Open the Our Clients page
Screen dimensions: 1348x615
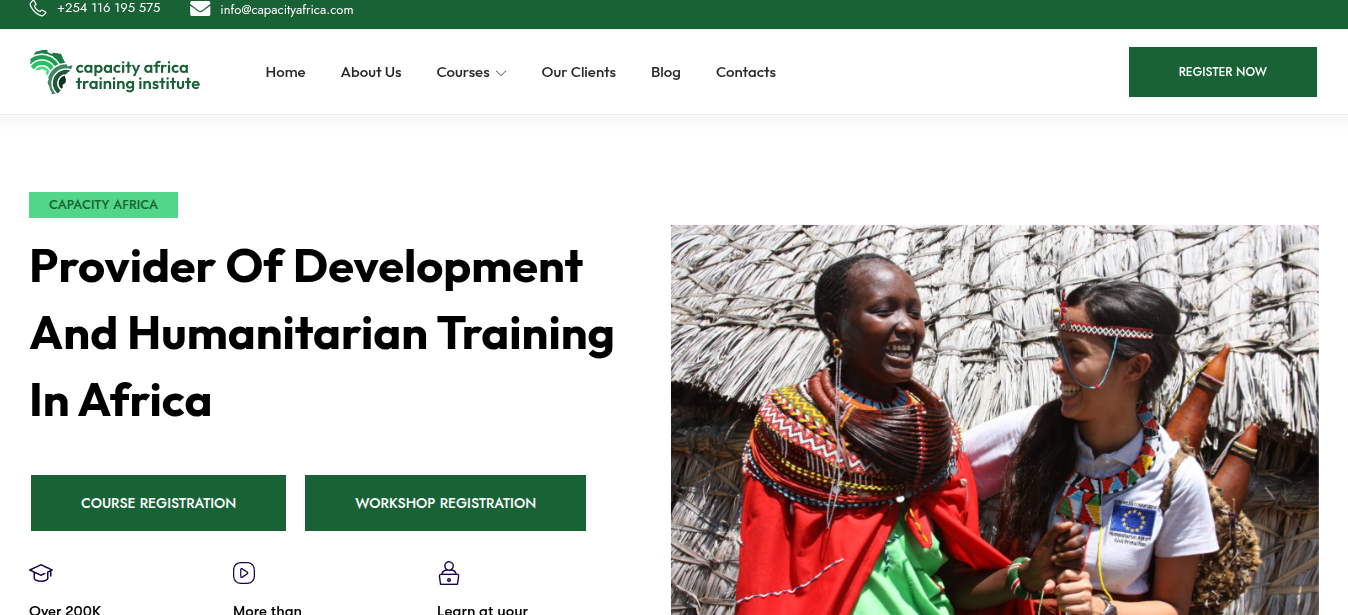[578, 72]
